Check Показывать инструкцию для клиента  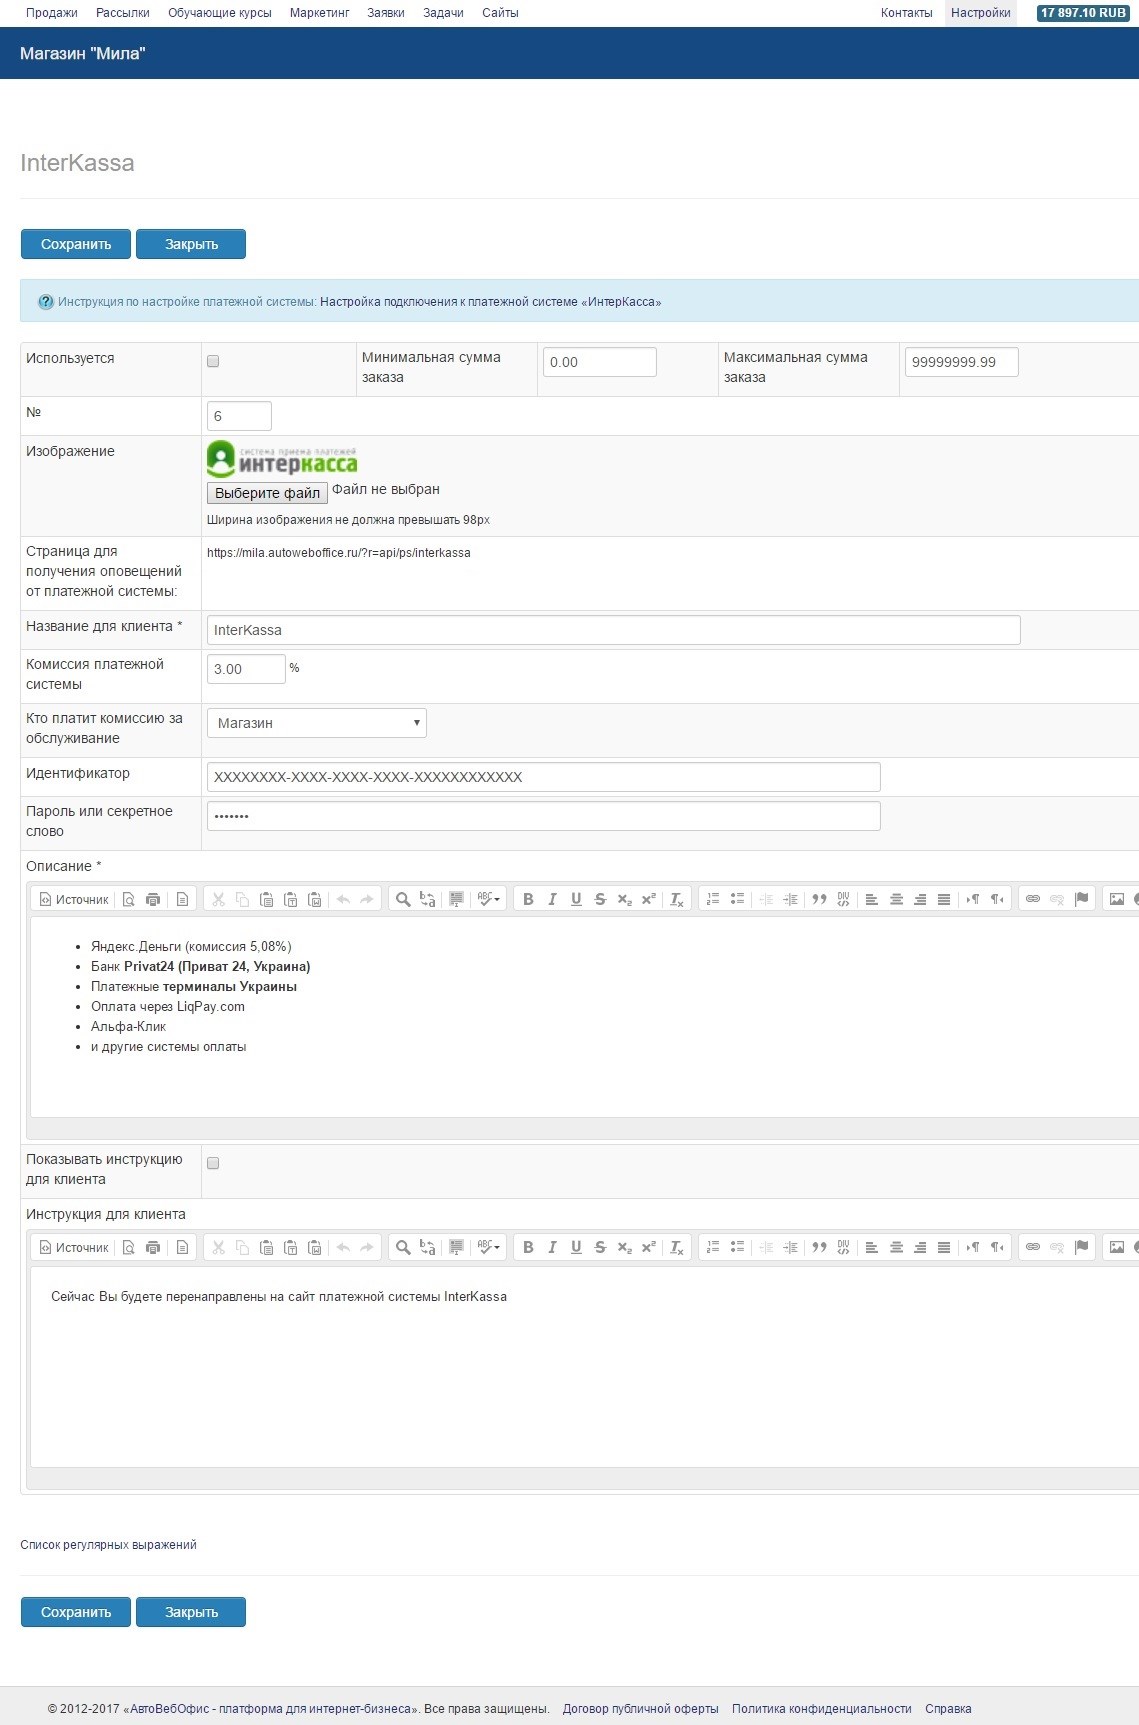(213, 1163)
